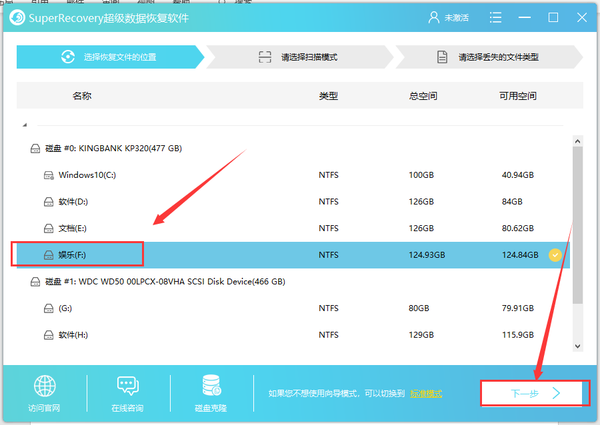
Task: Select the 文档(E:) partition
Action: point(293,228)
